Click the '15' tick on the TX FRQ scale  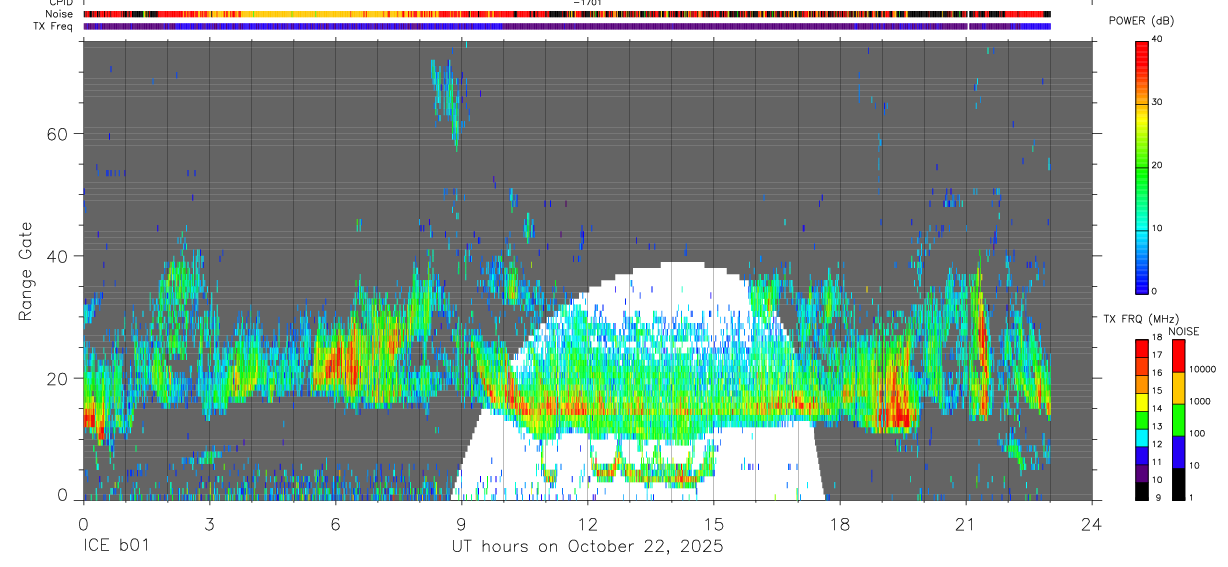[x=1157, y=391]
